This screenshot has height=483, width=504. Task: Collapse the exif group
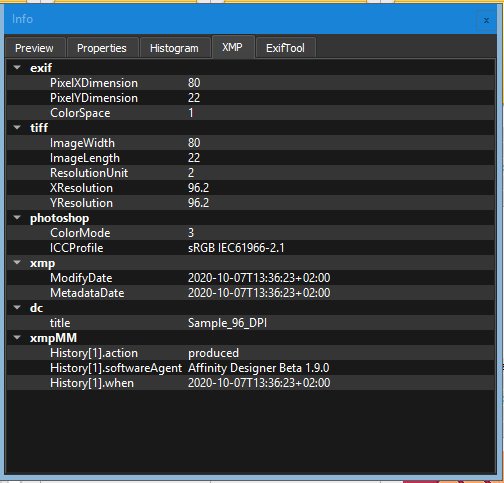(x=17, y=68)
